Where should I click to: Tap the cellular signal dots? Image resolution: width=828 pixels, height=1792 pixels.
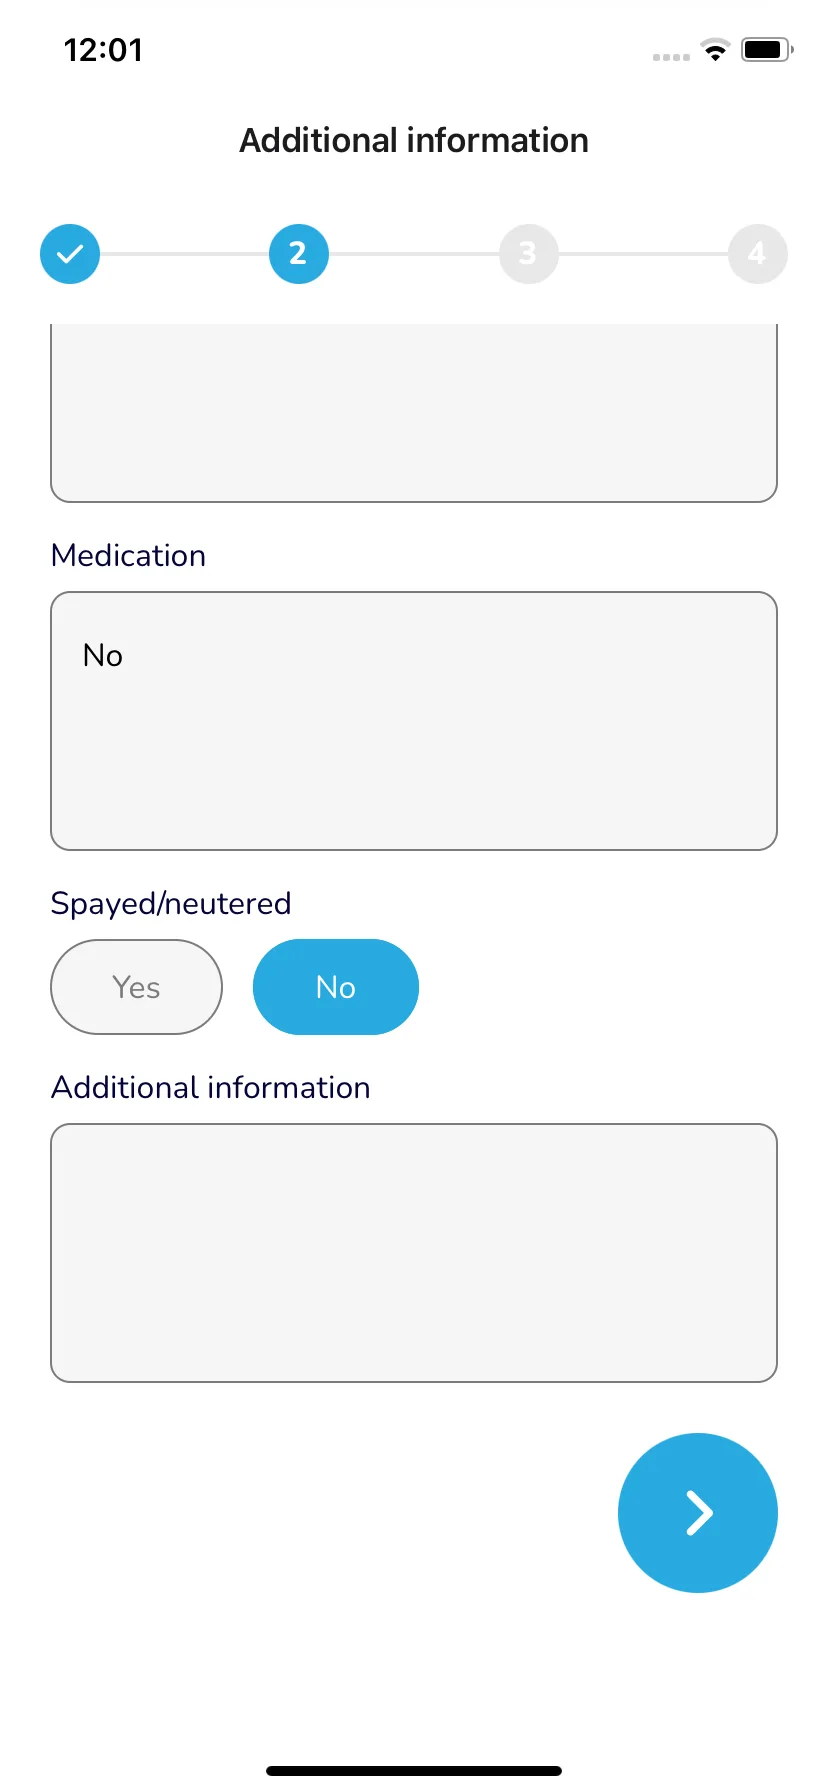[671, 57]
